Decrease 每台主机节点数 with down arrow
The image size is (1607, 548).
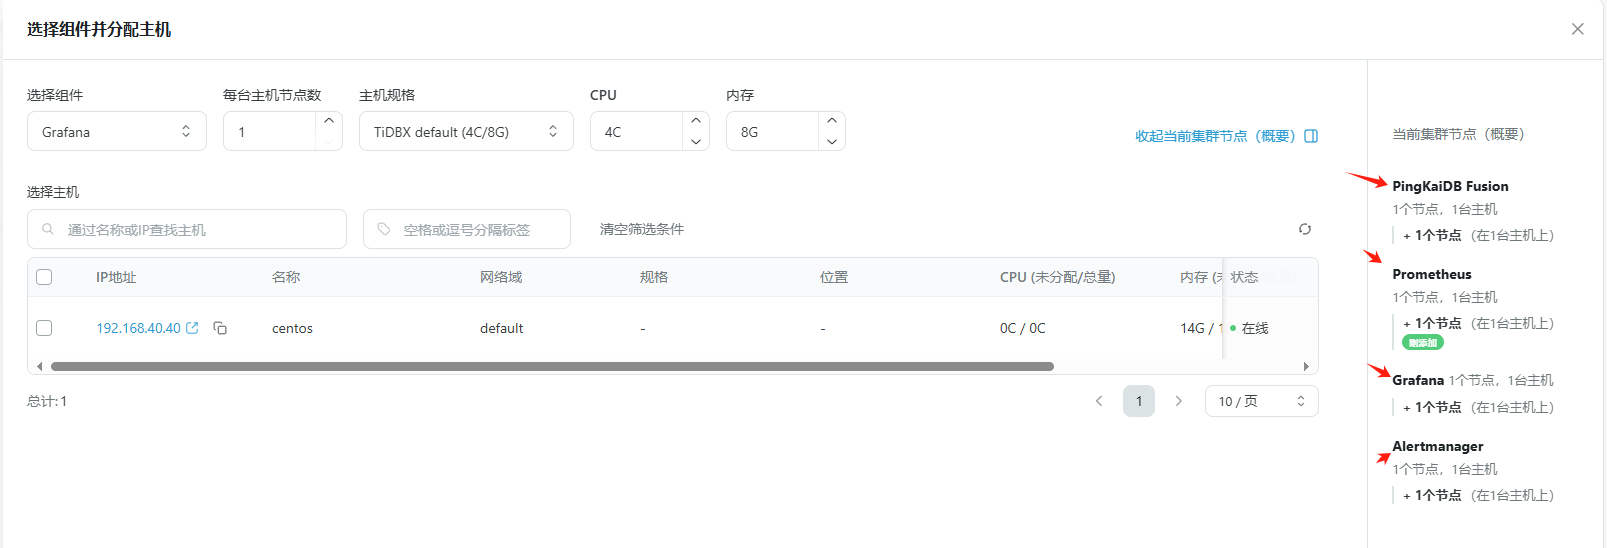point(329,141)
